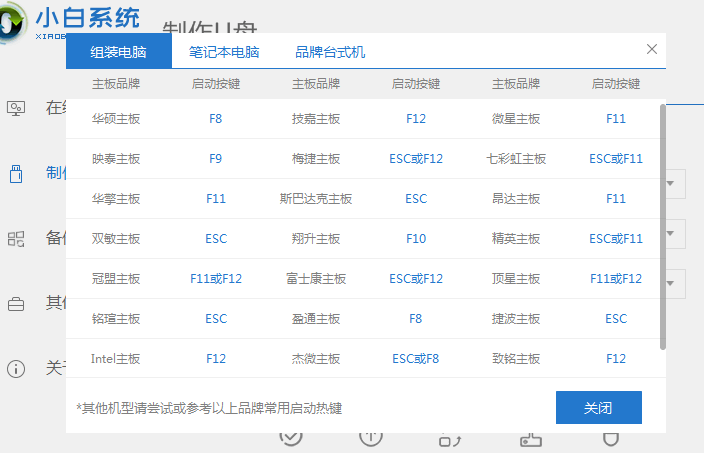Click the F9 hotkey beside 映泰主板
Viewport: 704px width, 453px height.
point(216,159)
